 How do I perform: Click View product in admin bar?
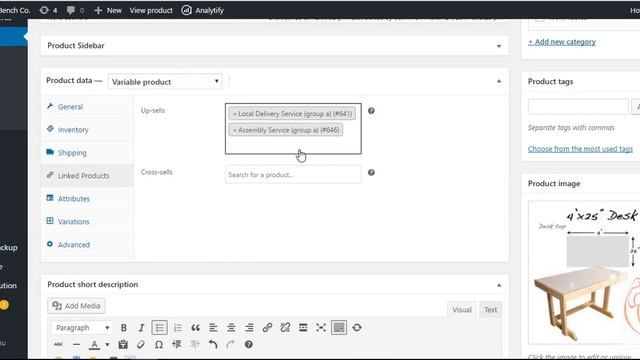[x=151, y=10]
